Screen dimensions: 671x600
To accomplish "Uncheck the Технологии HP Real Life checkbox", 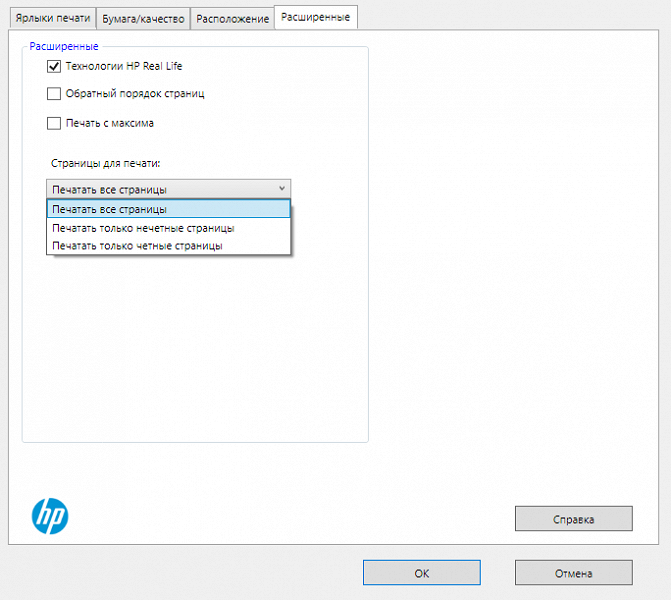I will [x=54, y=67].
